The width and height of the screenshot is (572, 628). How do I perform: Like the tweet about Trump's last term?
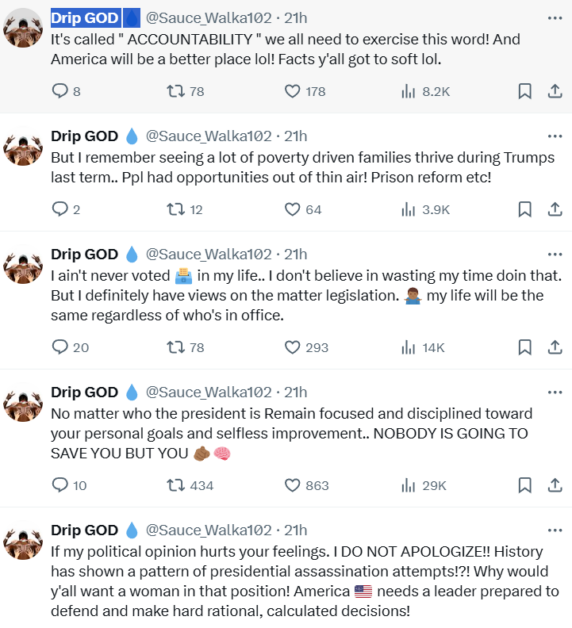point(303,209)
